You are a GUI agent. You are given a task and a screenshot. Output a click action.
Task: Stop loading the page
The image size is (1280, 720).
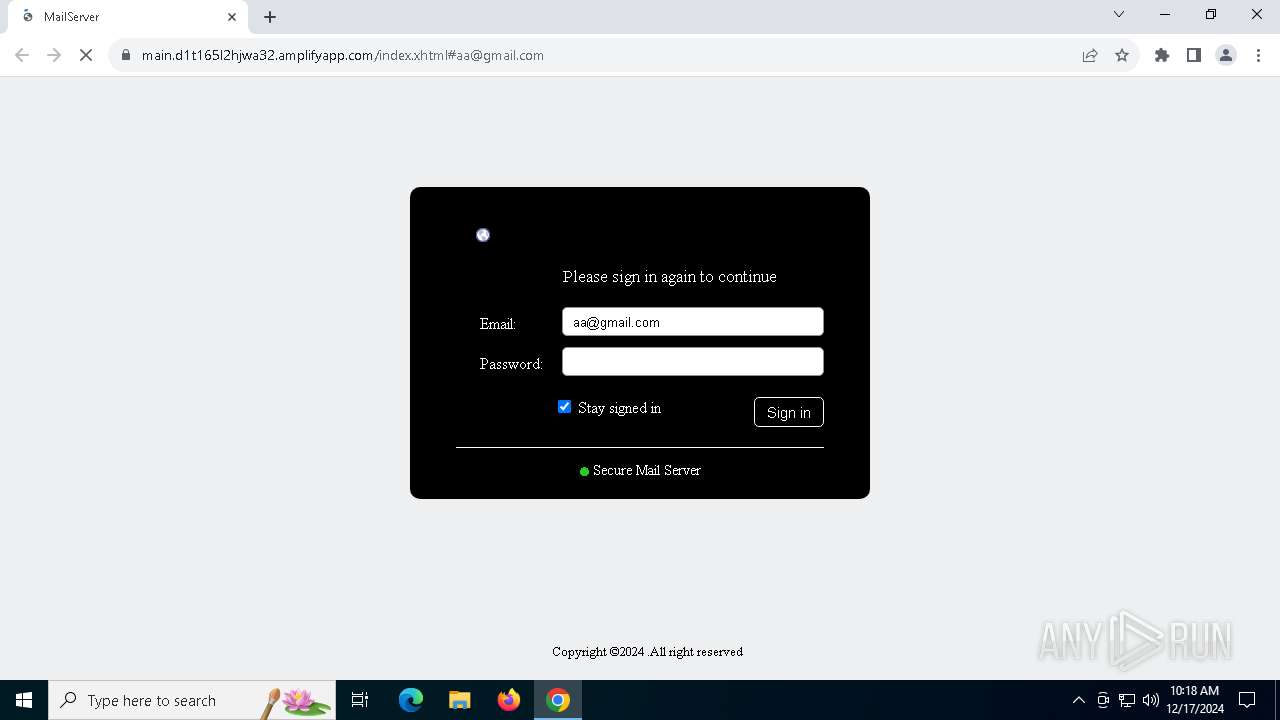pos(86,55)
